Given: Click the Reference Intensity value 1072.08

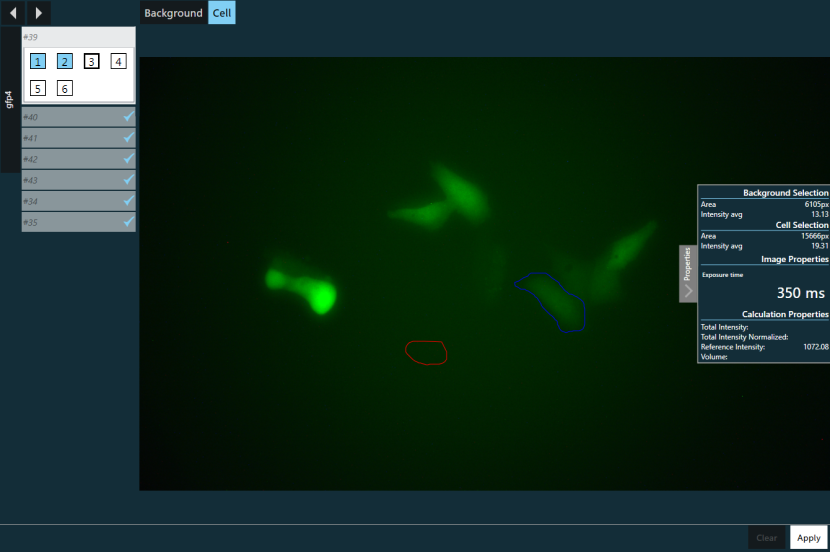Looking at the screenshot, I should click(x=815, y=347).
